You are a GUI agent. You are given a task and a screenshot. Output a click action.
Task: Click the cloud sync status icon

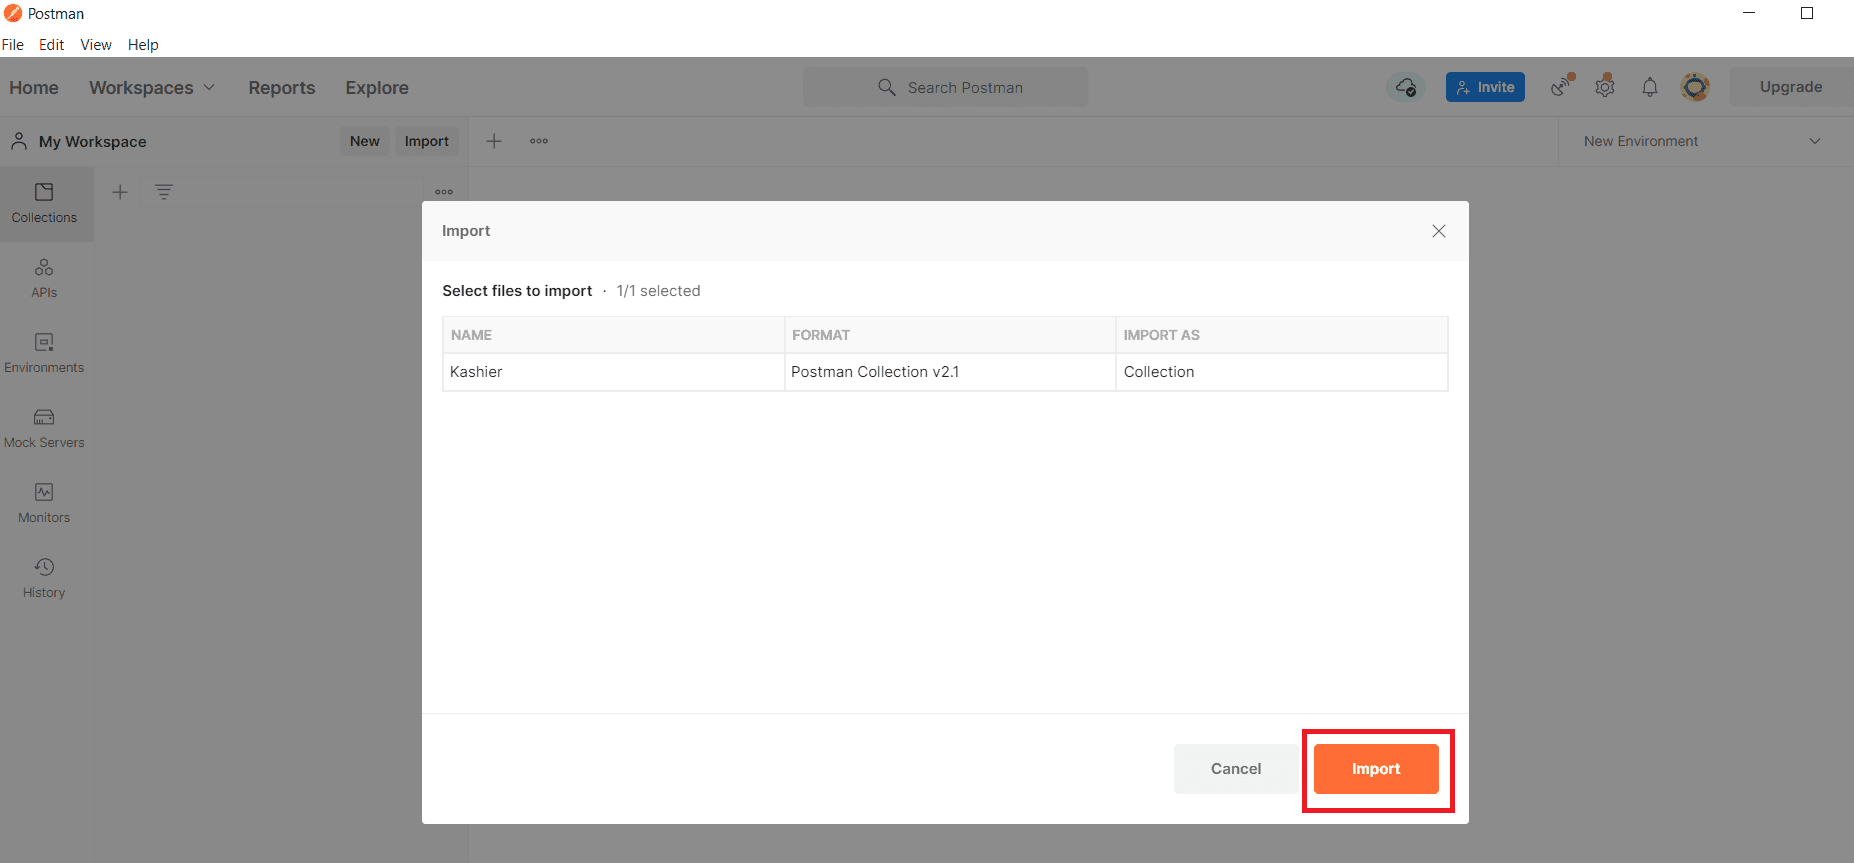point(1406,87)
